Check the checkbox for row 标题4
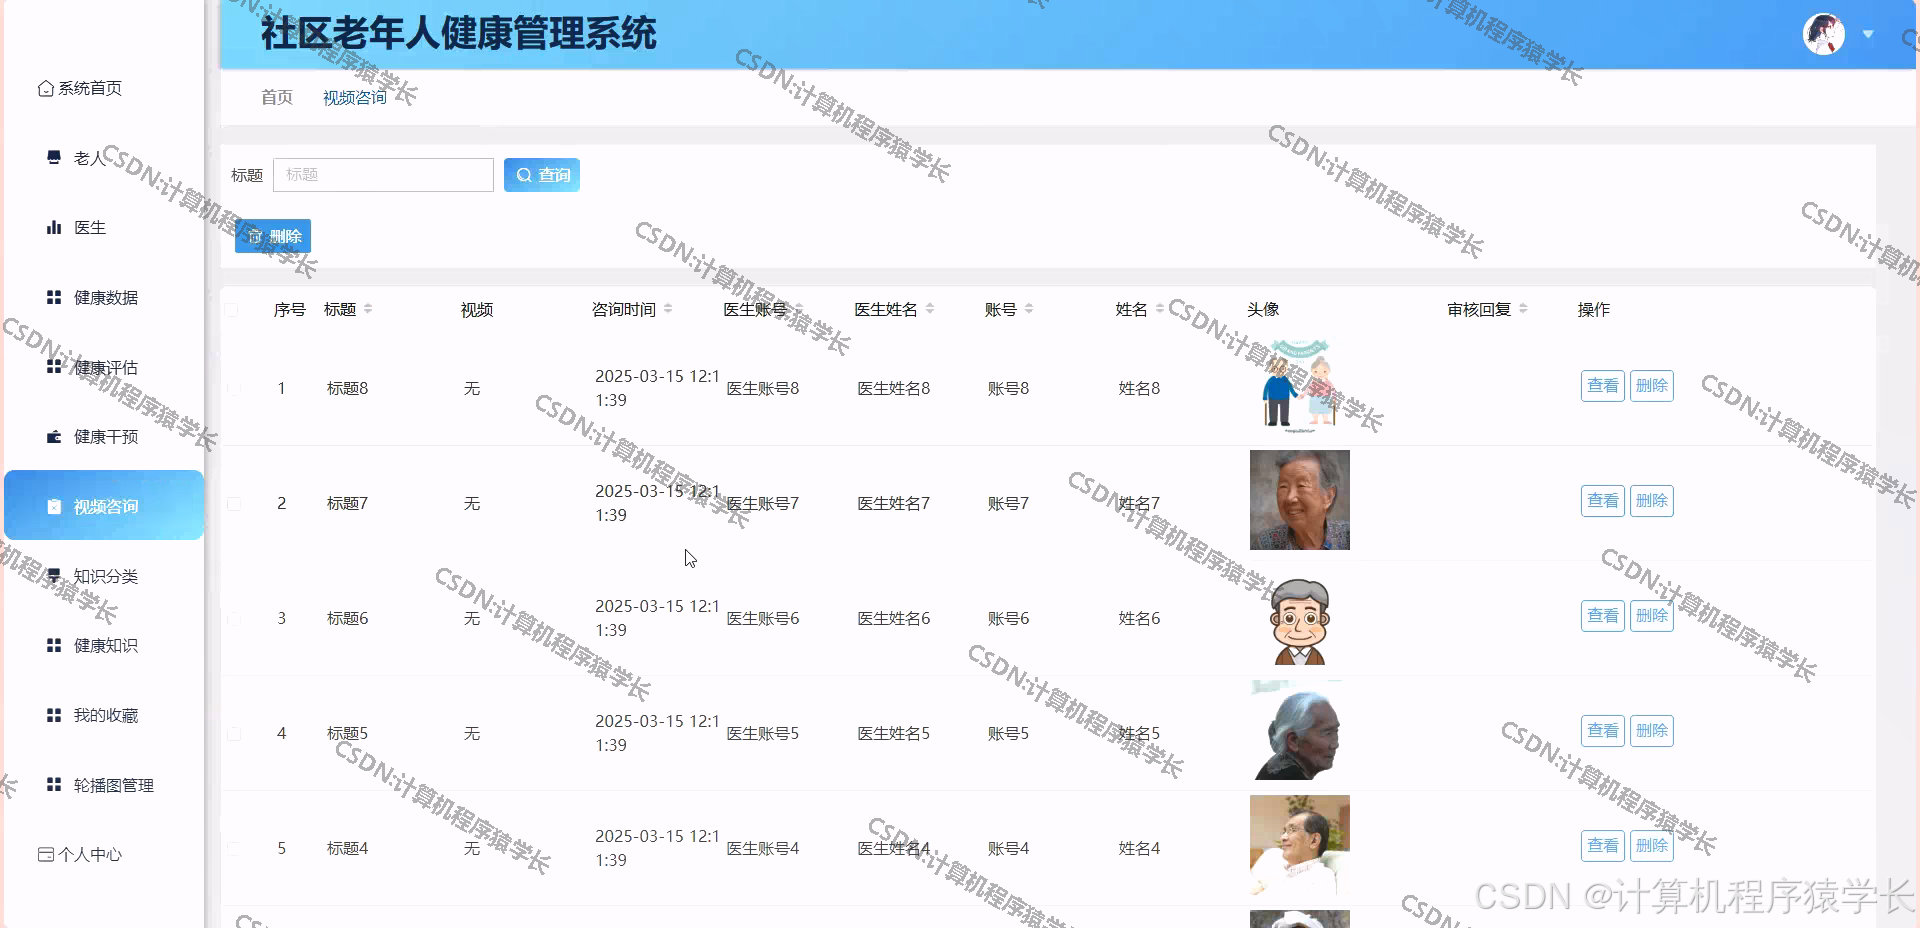This screenshot has height=928, width=1920. [x=234, y=848]
